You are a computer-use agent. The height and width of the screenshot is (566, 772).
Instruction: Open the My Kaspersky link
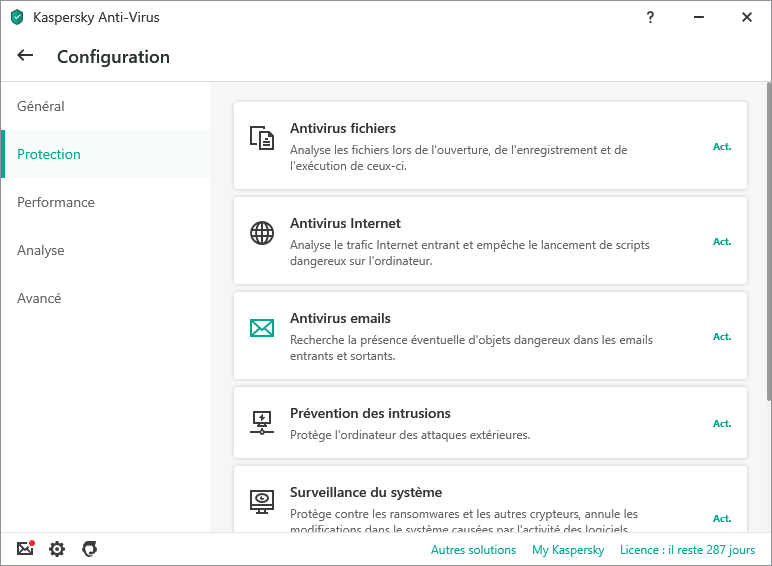568,550
